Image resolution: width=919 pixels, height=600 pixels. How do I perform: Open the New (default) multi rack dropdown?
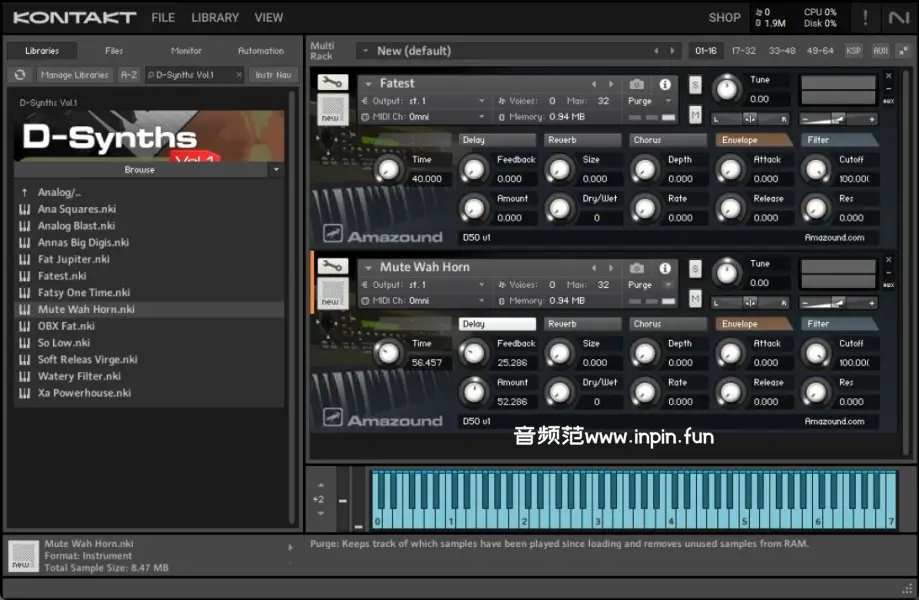(x=365, y=51)
